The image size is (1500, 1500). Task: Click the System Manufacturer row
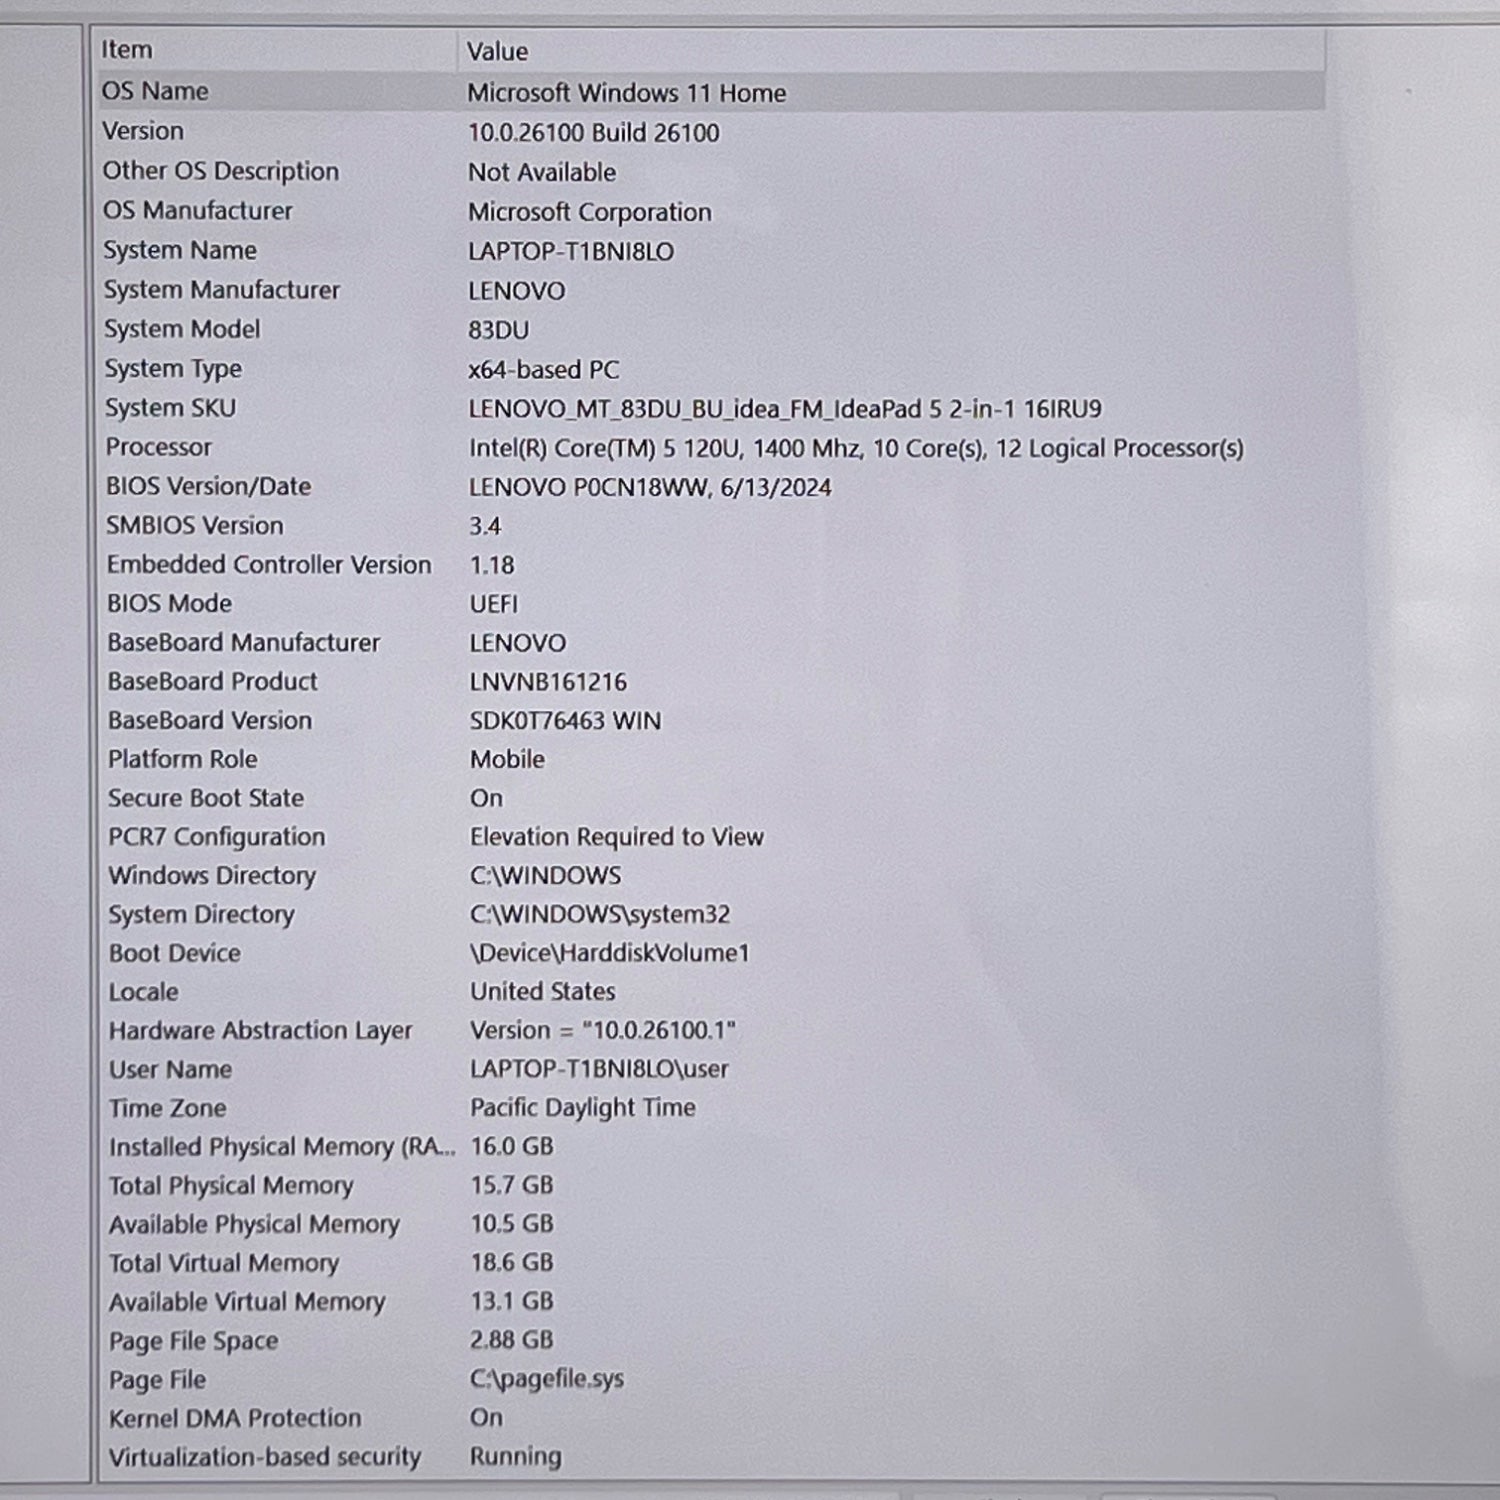tap(222, 290)
